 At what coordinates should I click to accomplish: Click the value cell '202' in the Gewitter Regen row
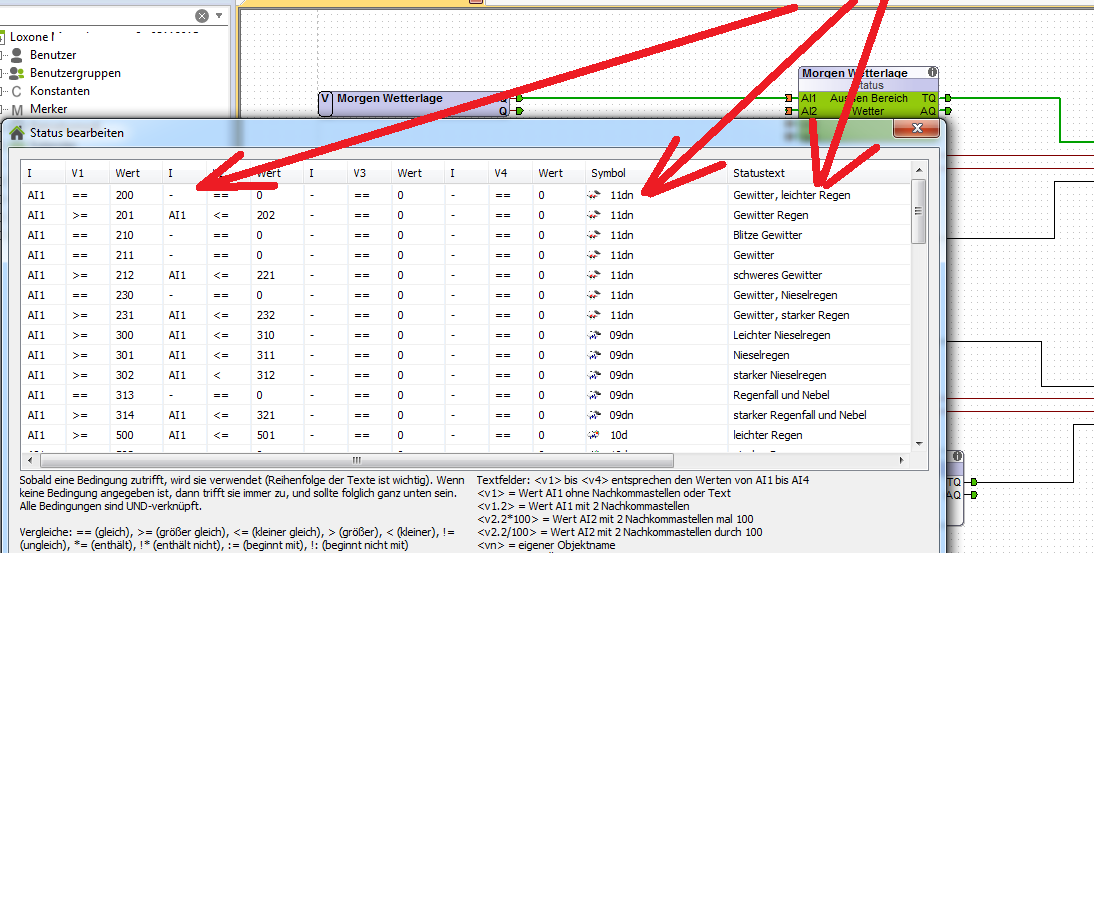(x=266, y=215)
